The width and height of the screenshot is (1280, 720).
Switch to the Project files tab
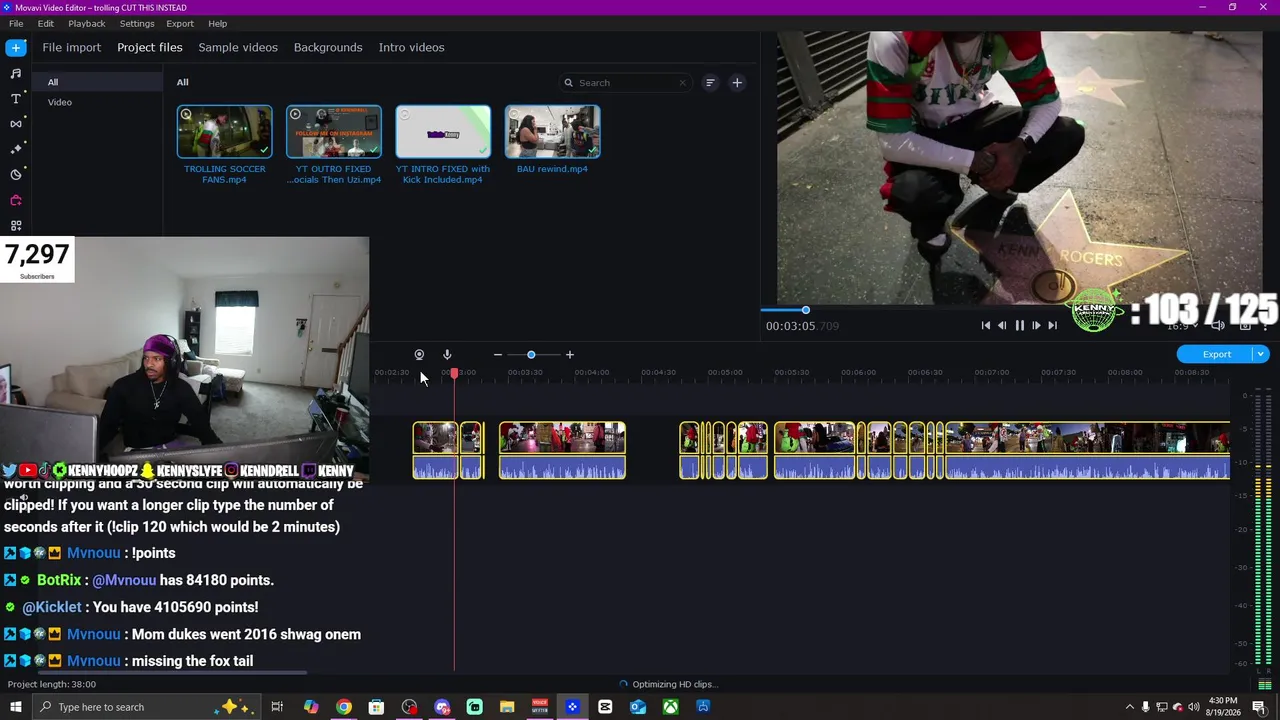point(150,47)
